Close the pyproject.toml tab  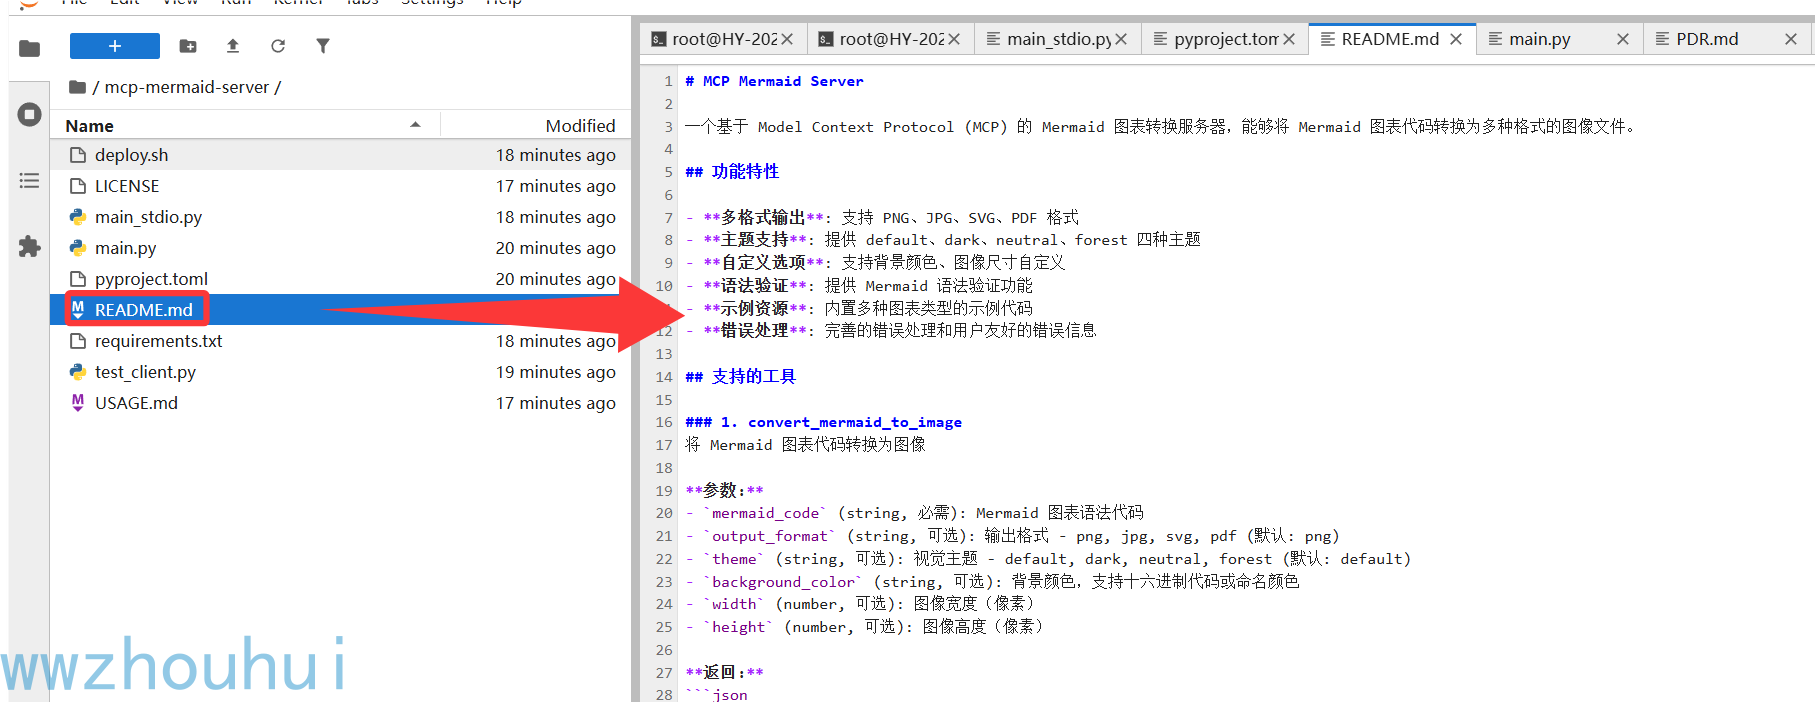click(1290, 39)
